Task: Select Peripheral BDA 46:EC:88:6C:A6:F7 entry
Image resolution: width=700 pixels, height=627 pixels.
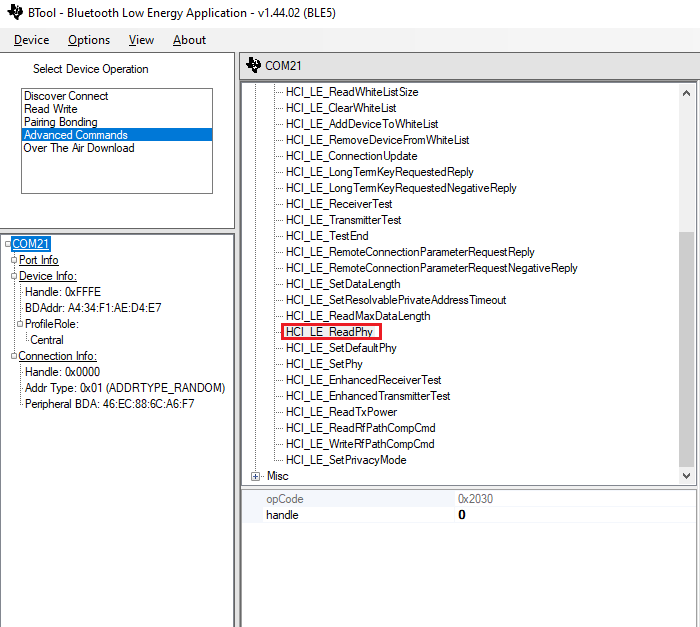Action: 110,404
